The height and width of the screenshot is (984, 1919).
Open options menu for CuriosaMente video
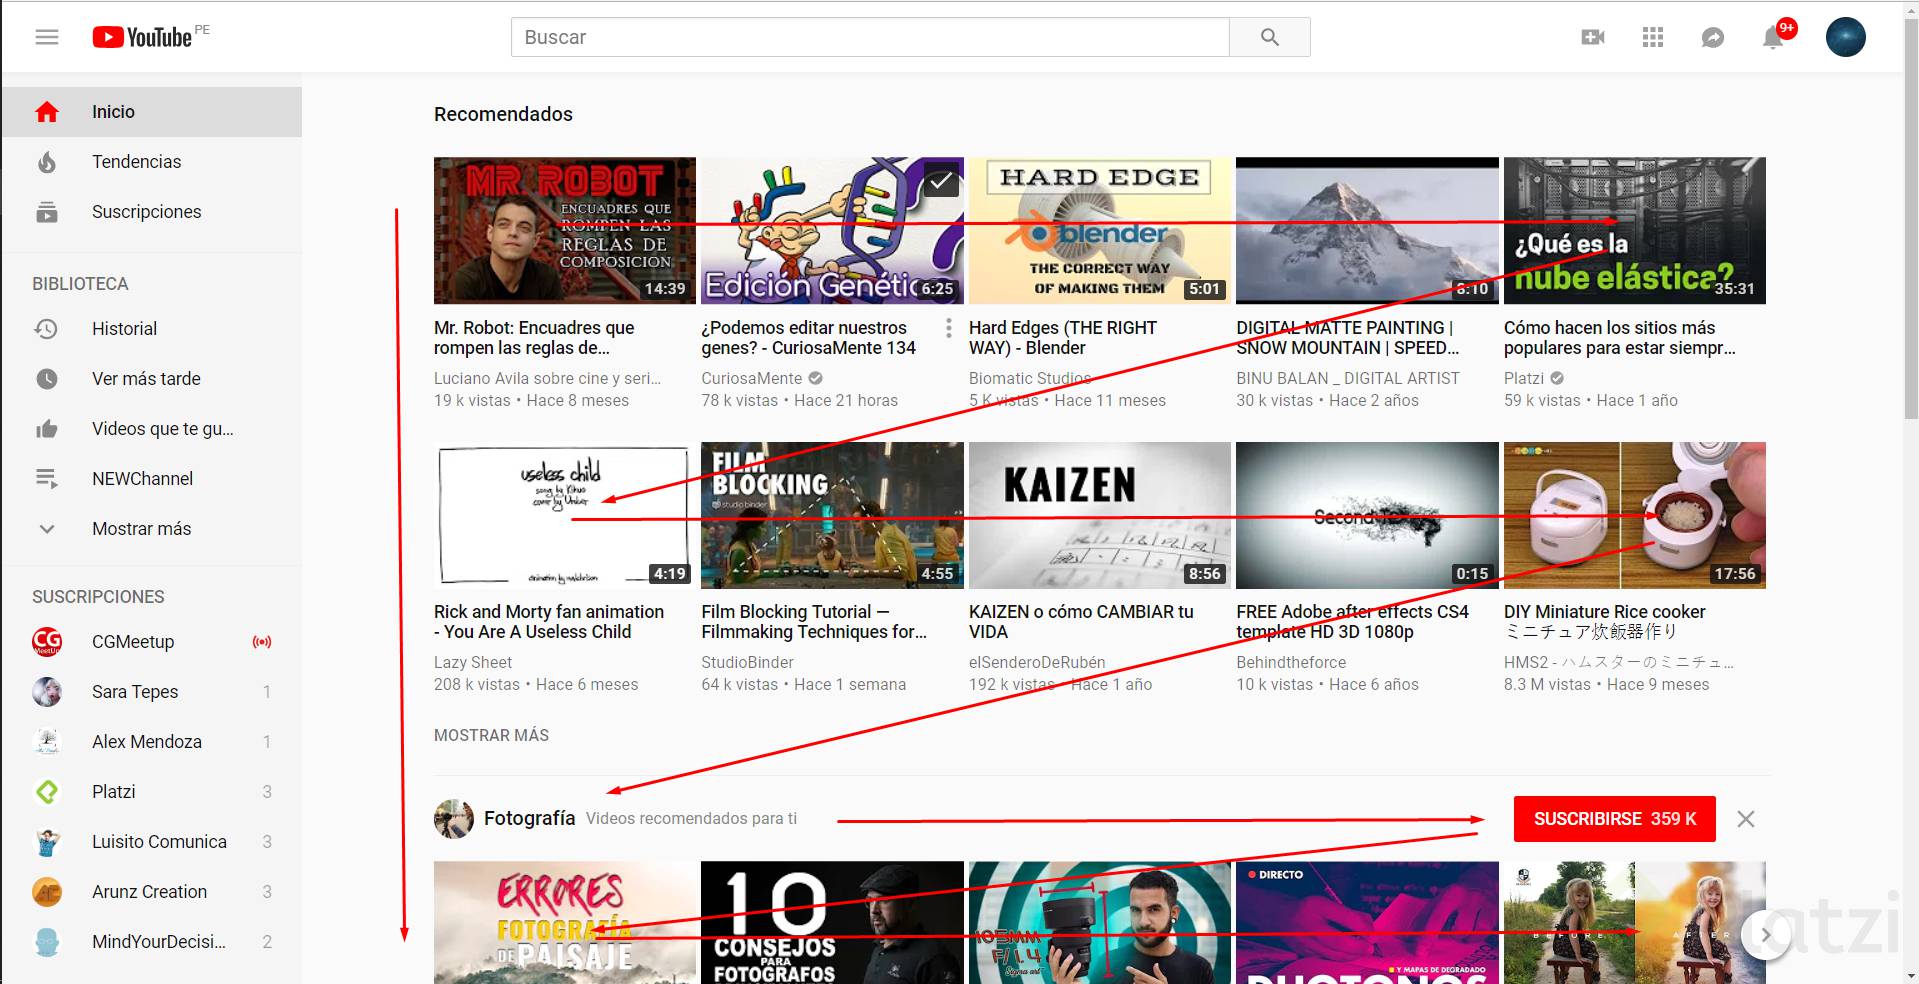[x=949, y=328]
